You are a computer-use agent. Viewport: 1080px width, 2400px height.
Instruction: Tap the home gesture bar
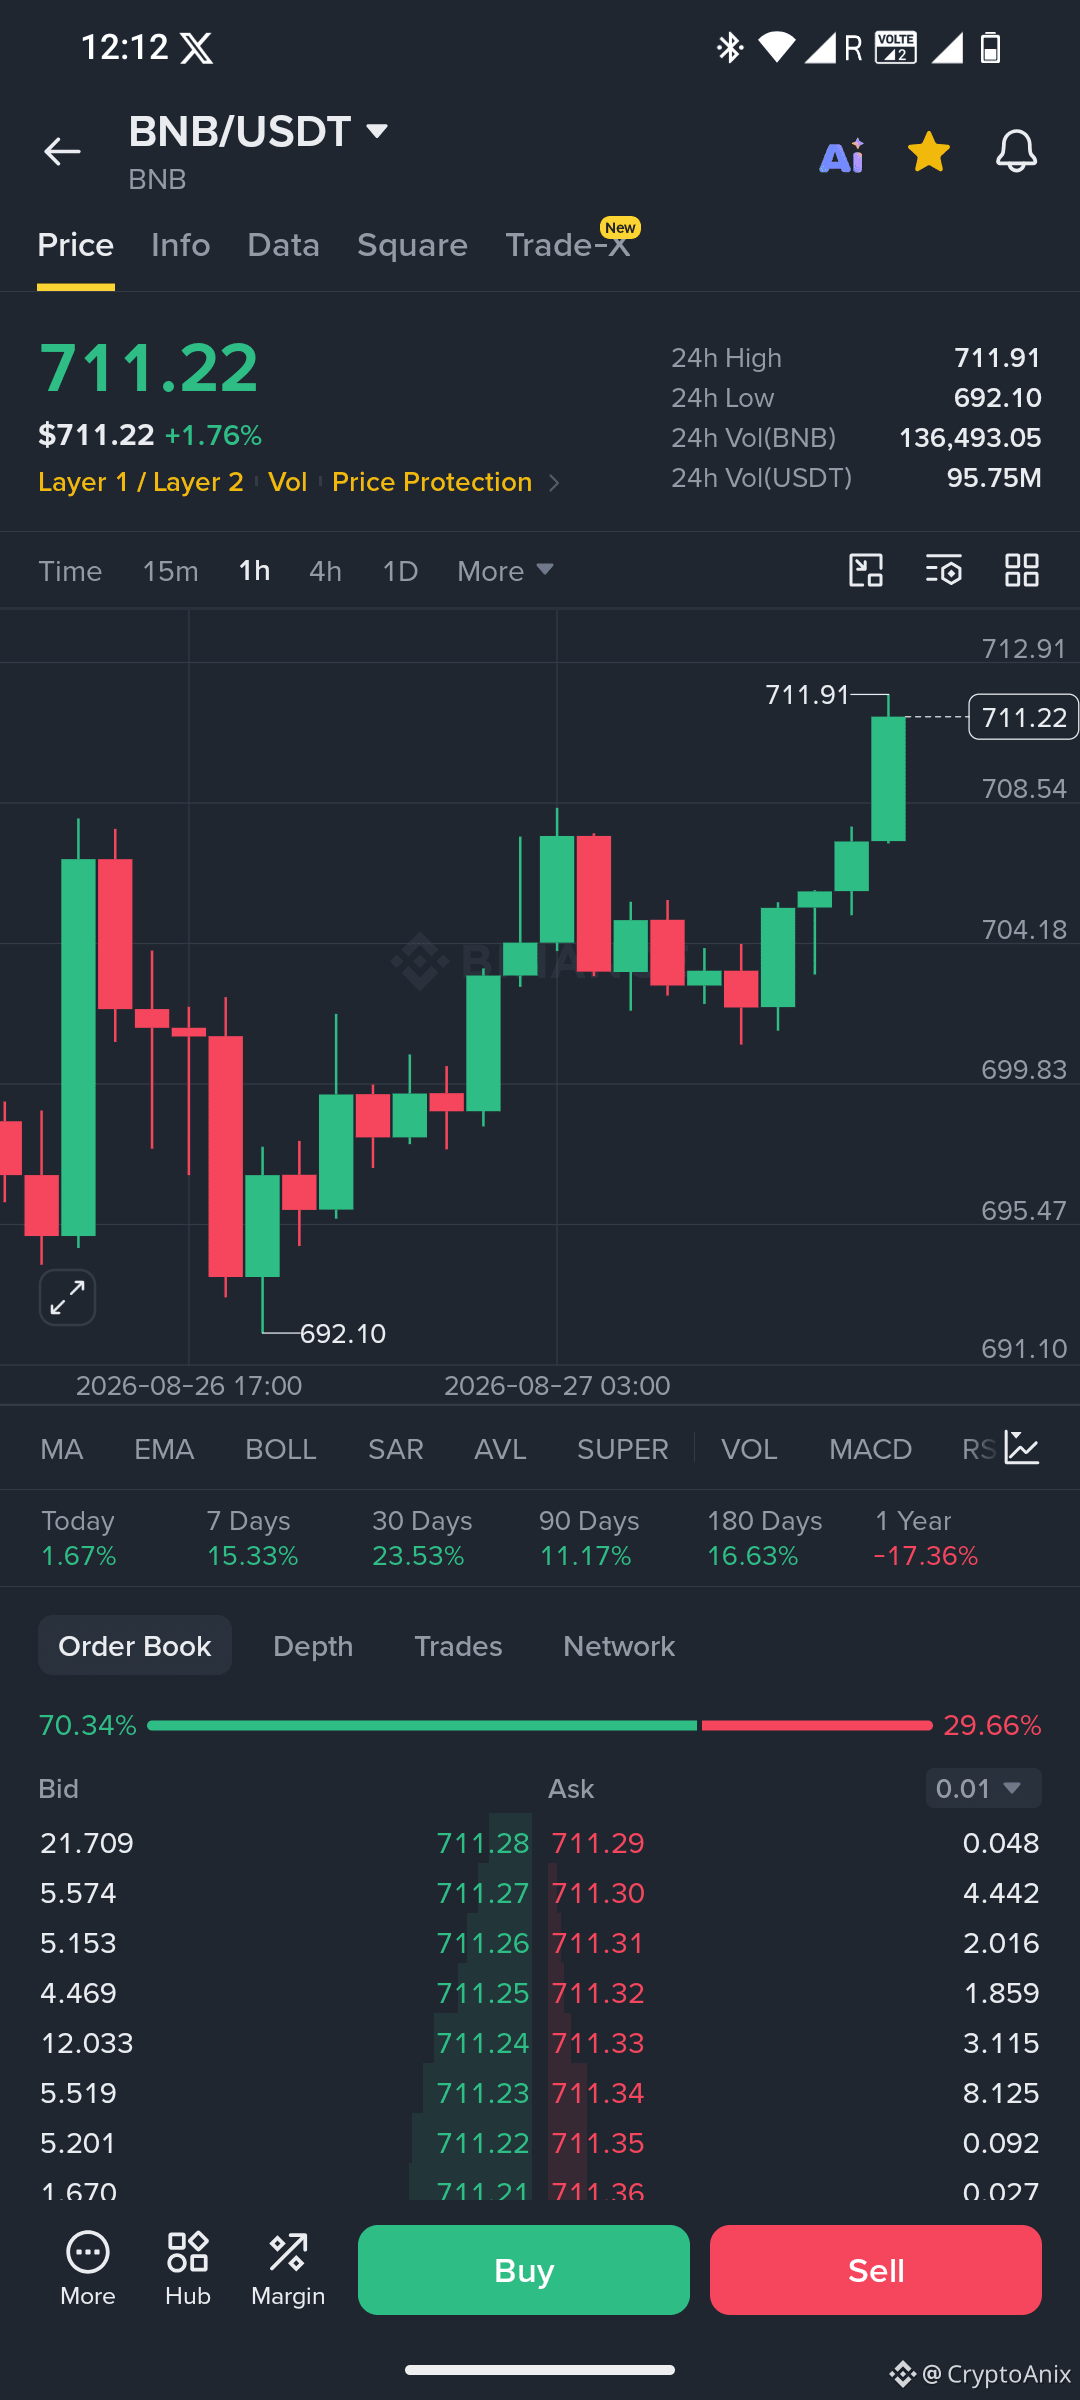pyautogui.click(x=540, y=2369)
